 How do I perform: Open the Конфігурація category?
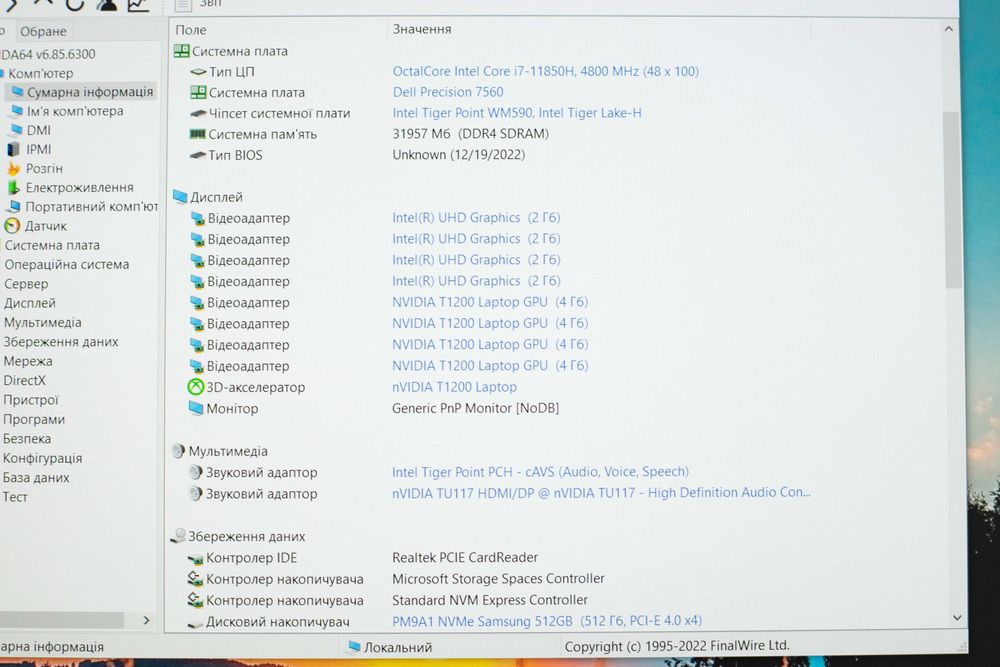[x=42, y=458]
